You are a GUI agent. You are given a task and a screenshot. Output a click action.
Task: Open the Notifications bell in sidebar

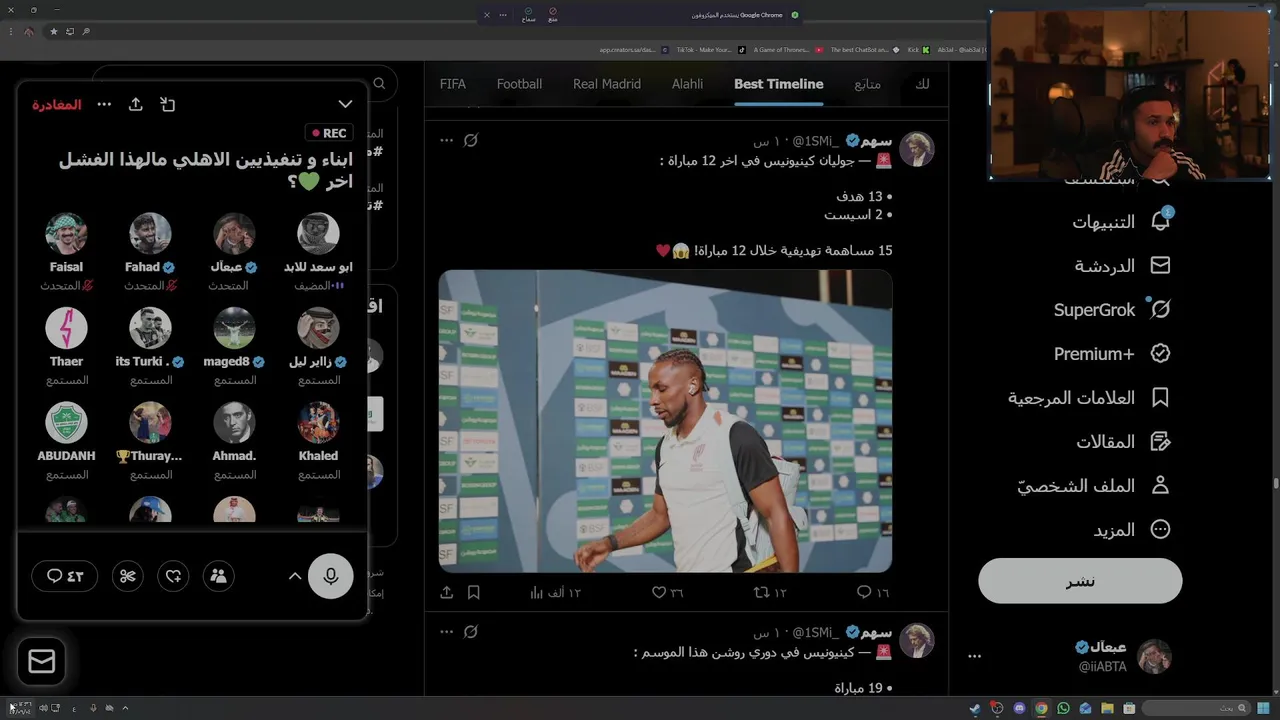1161,221
